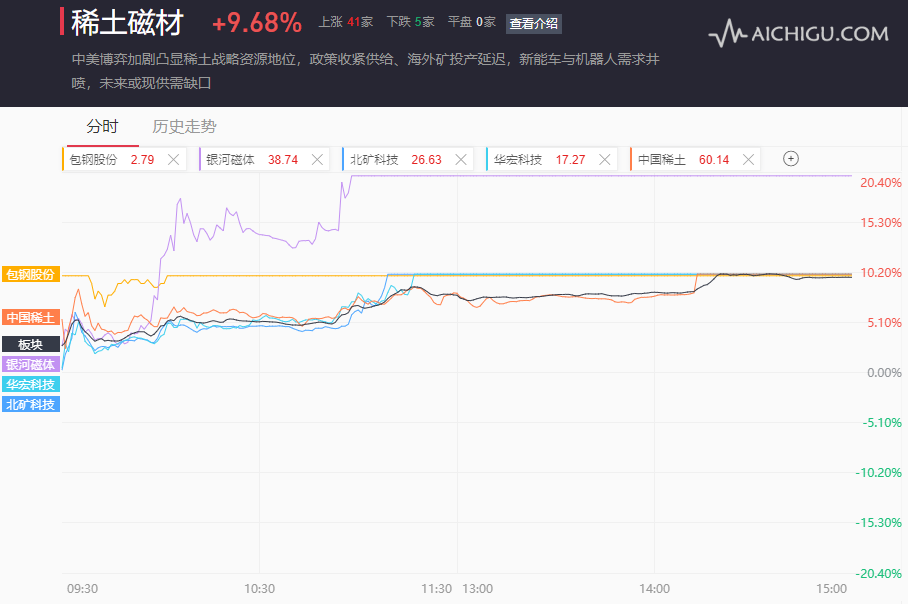This screenshot has width=908, height=604.
Task: Toggle the 板块 line label
Action: (30, 344)
